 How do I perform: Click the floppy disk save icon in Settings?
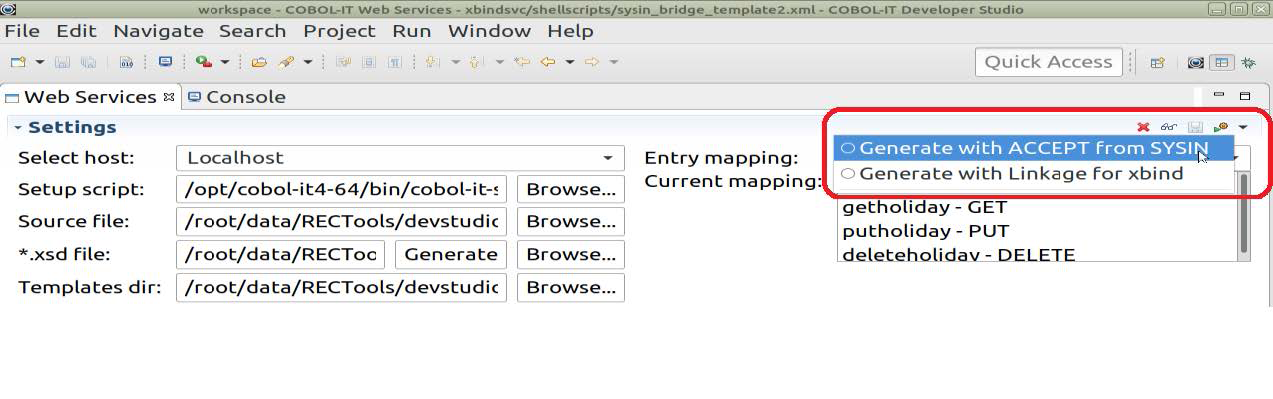[1195, 127]
